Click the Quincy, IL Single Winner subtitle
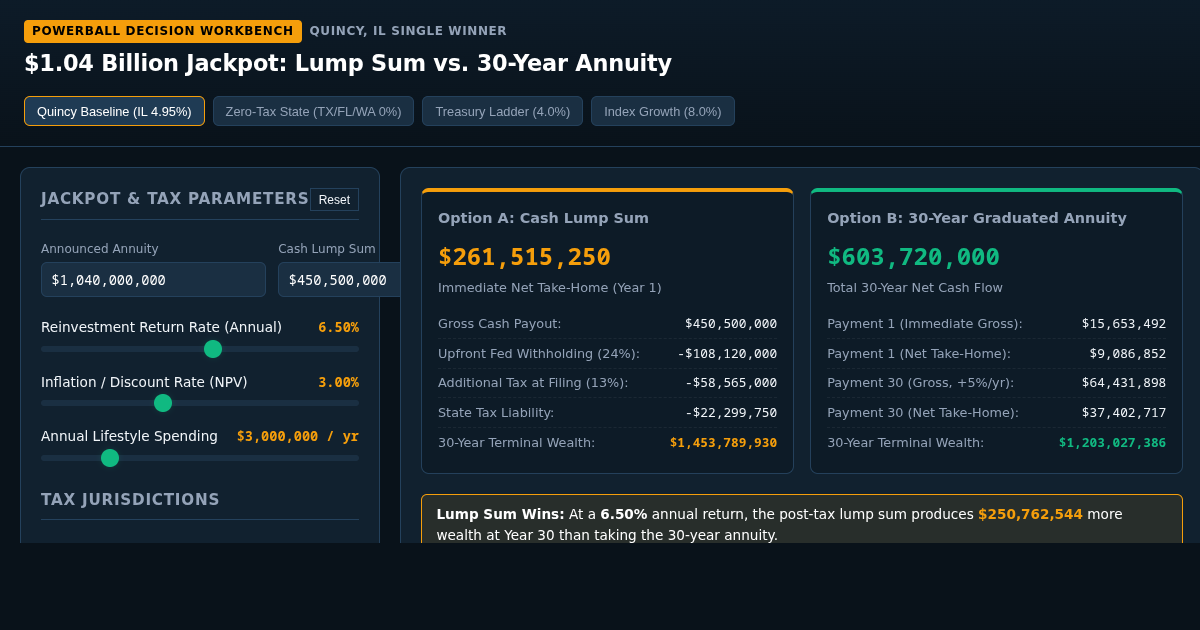The height and width of the screenshot is (630, 1200). 408,31
